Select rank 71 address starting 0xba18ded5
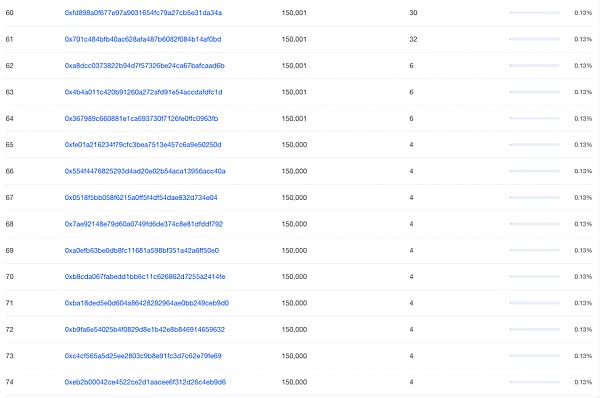 pos(147,303)
